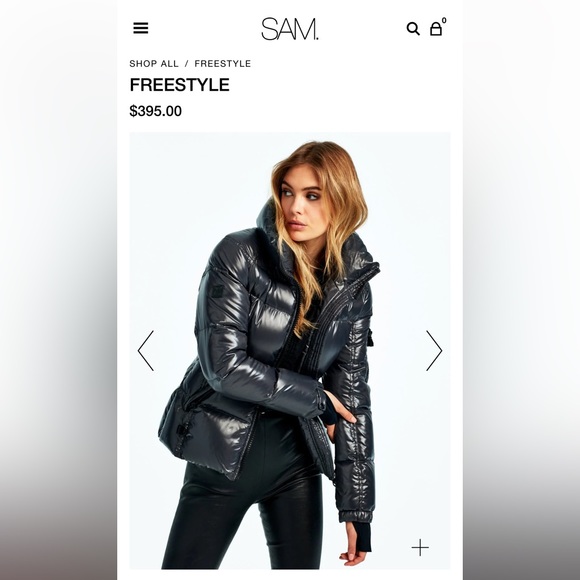Viewport: 580px width, 580px height.
Task: Show the previous product photo
Action: [x=146, y=351]
